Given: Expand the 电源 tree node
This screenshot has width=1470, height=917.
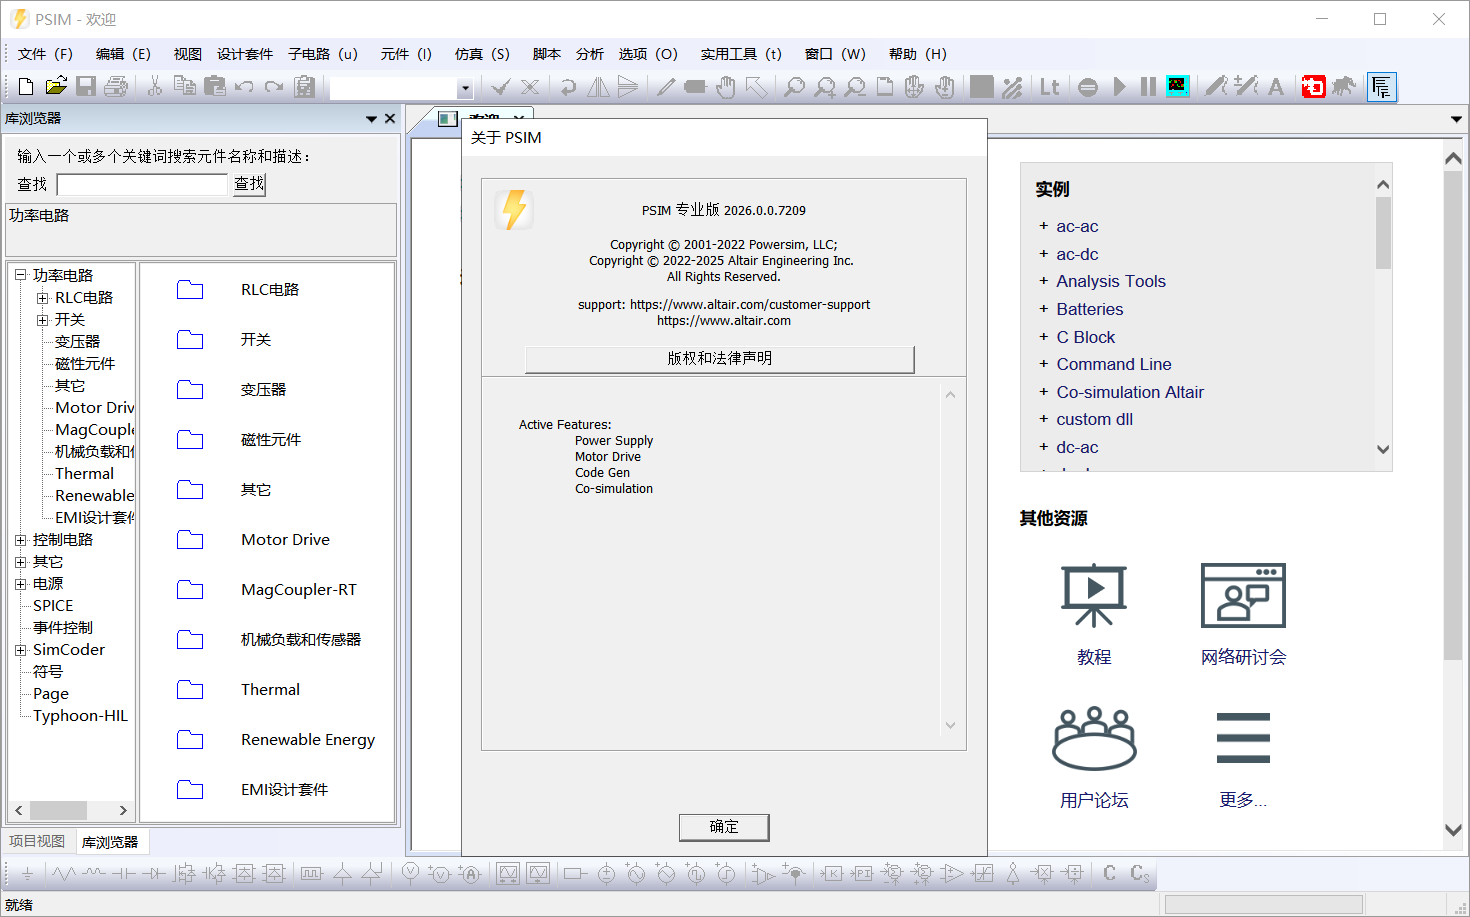Looking at the screenshot, I should coord(20,584).
